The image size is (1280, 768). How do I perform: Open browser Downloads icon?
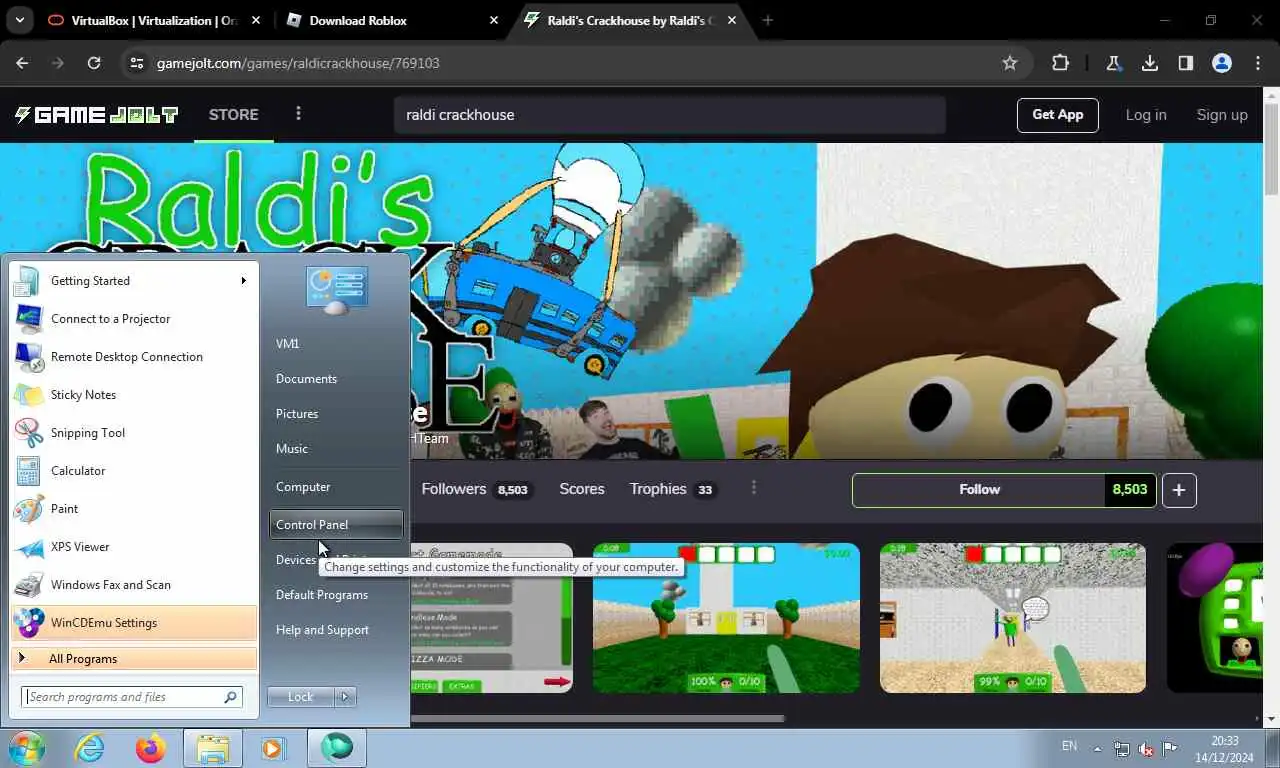coord(1150,63)
